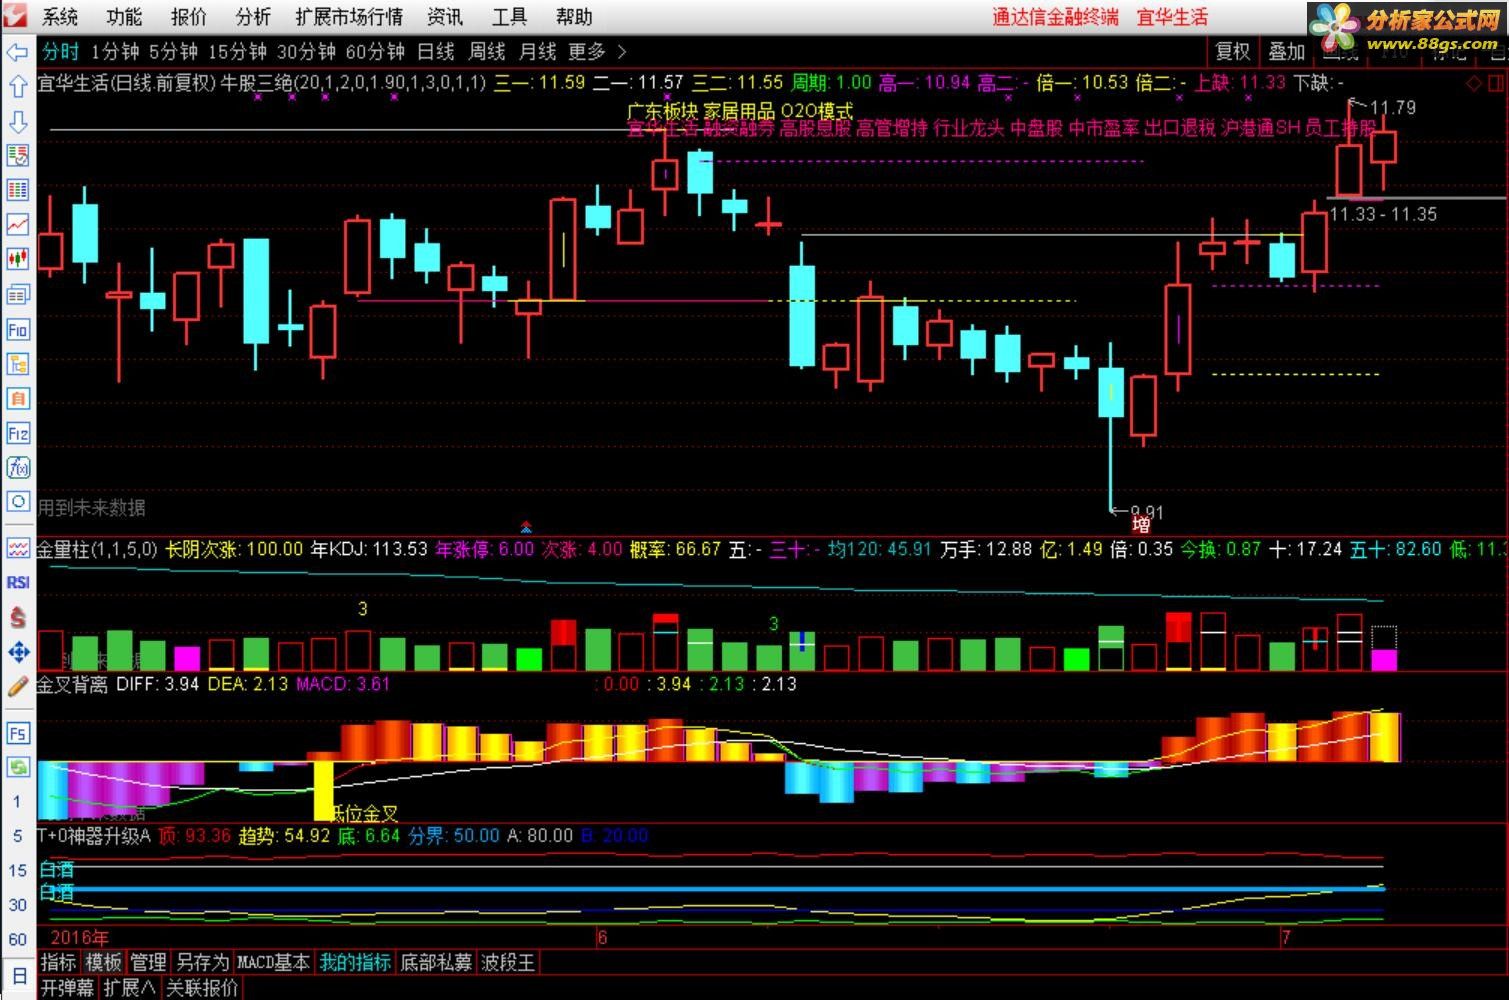
Task: Click the back arrow icon in left sidebar
Action: point(17,52)
